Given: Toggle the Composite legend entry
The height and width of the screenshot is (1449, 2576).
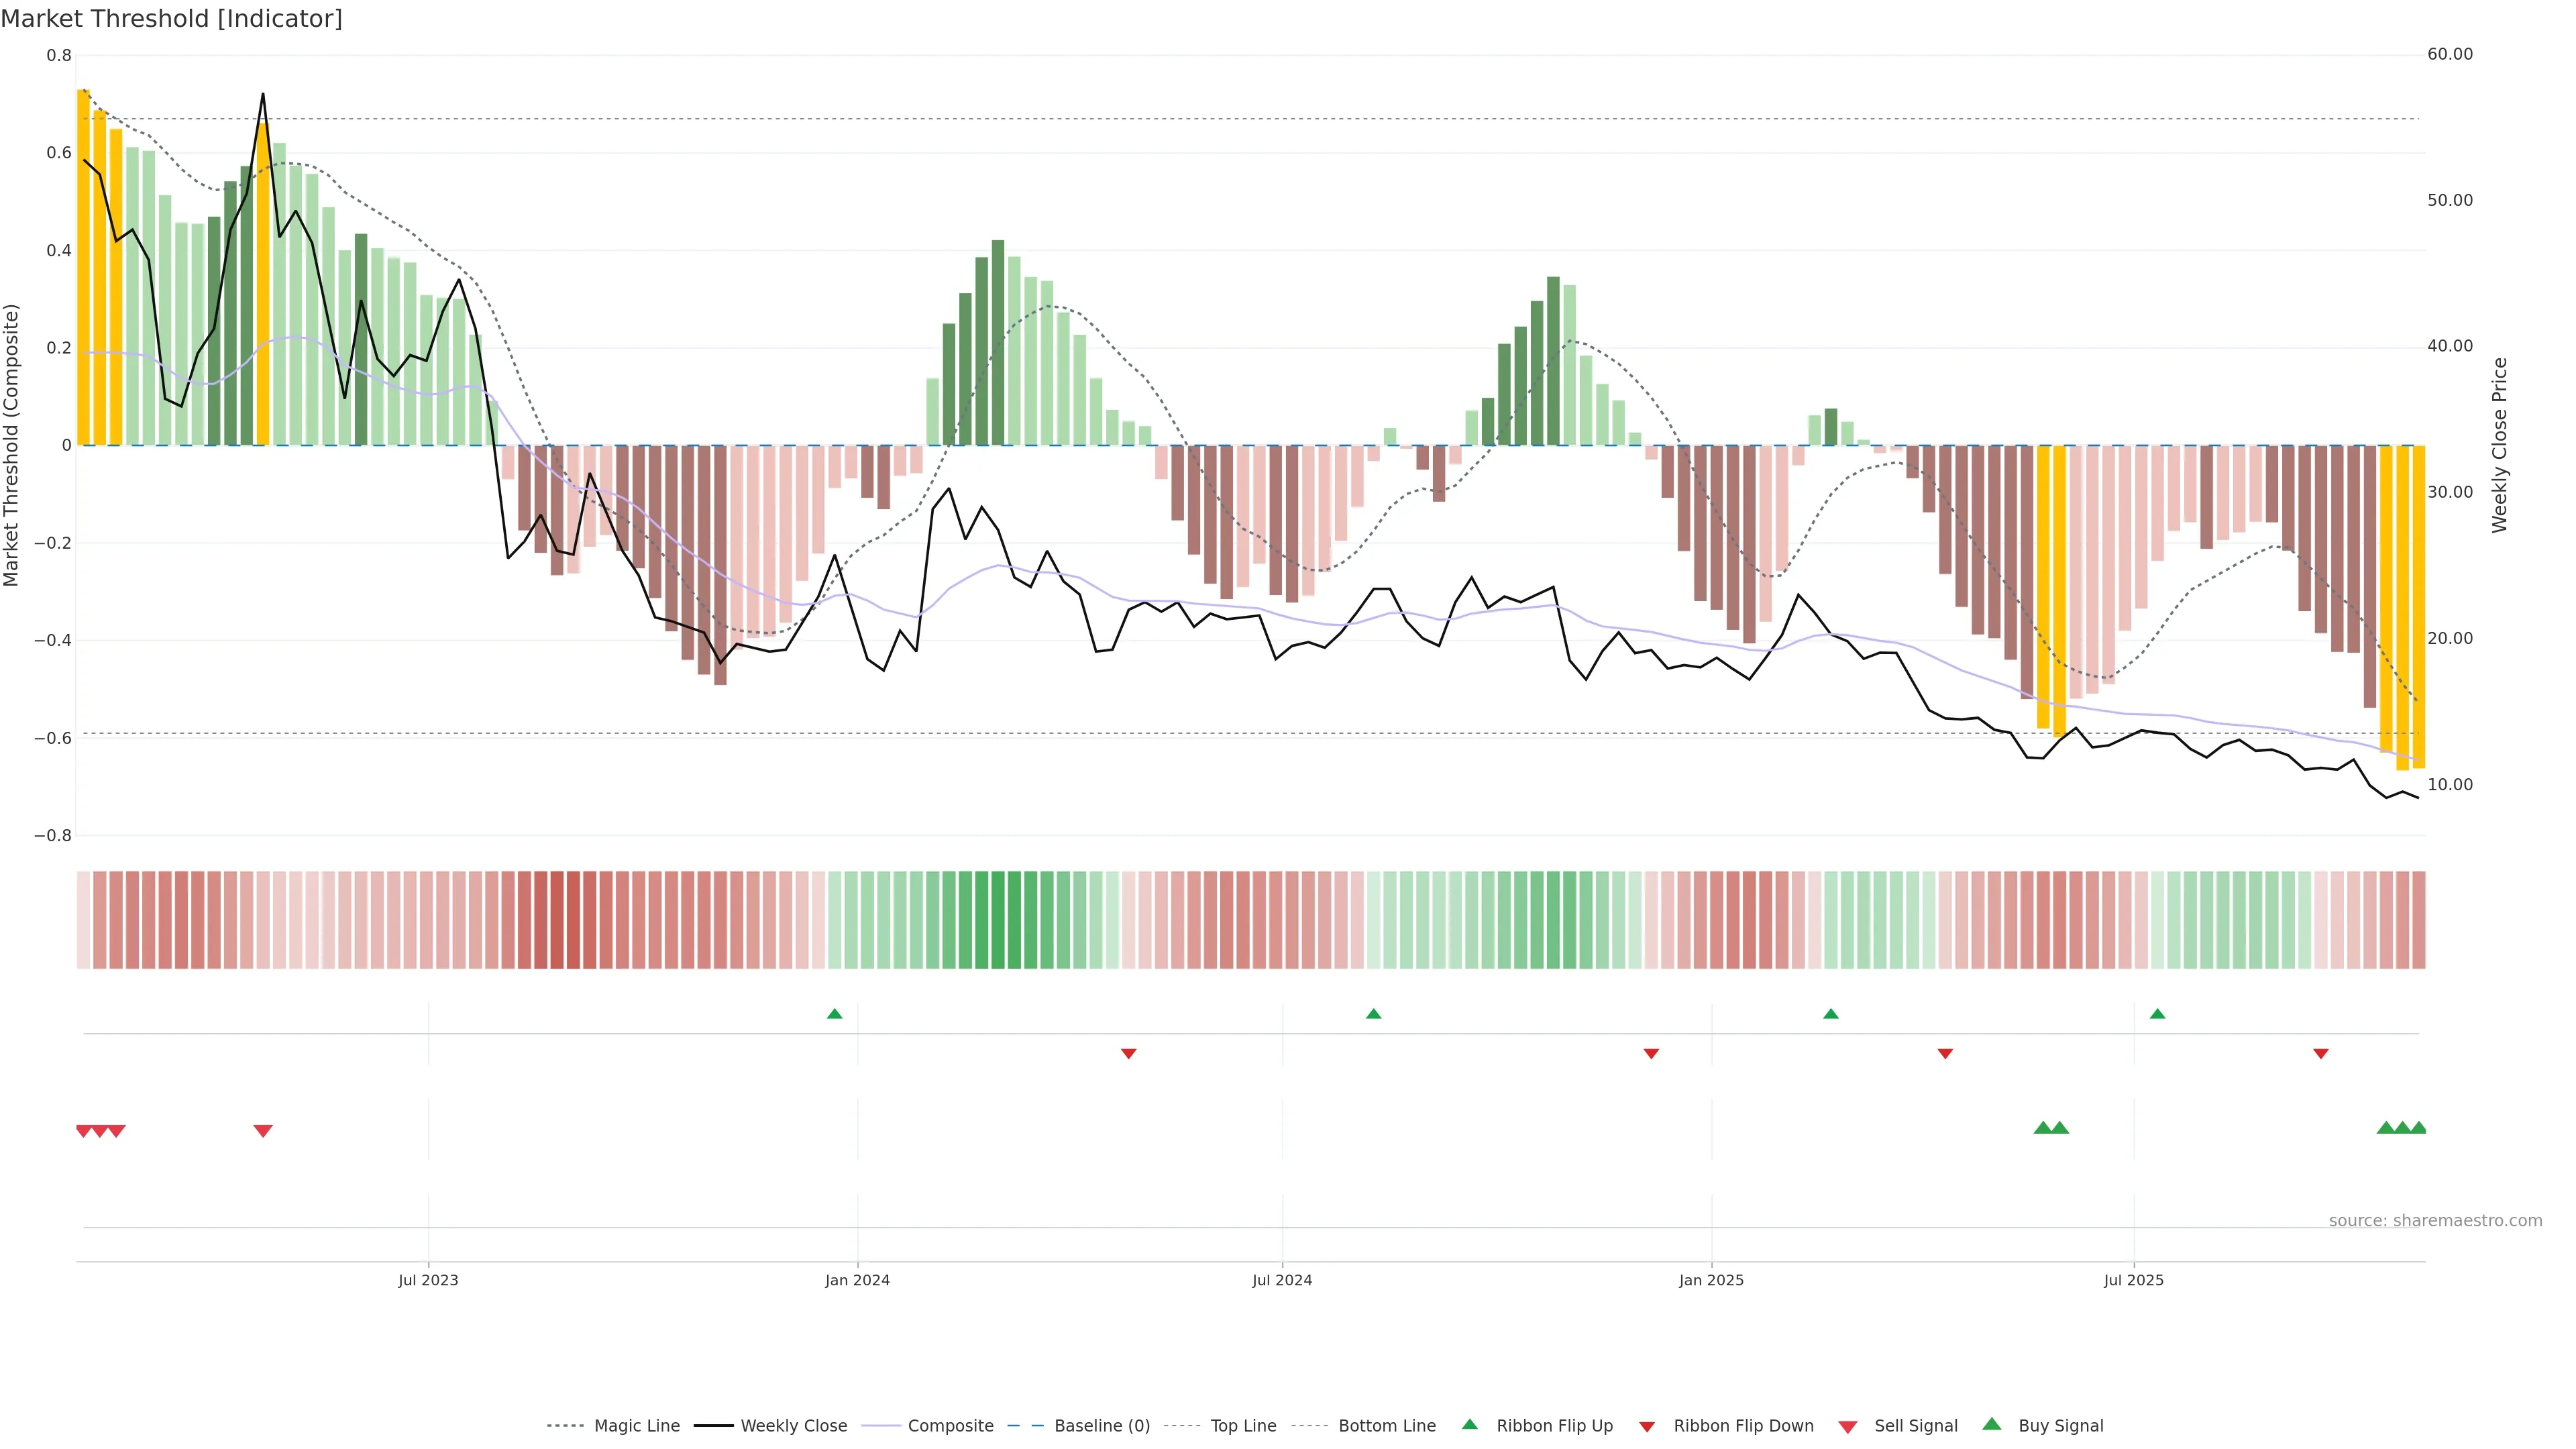Looking at the screenshot, I should click(x=950, y=1426).
